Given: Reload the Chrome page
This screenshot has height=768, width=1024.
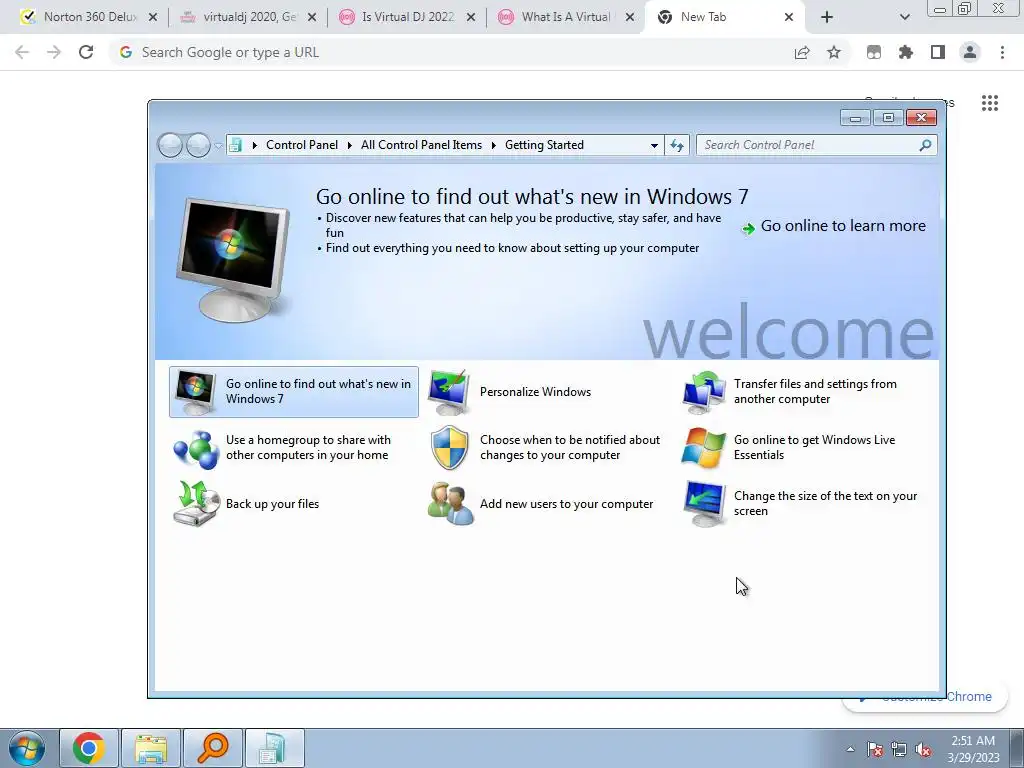Looking at the screenshot, I should [86, 52].
